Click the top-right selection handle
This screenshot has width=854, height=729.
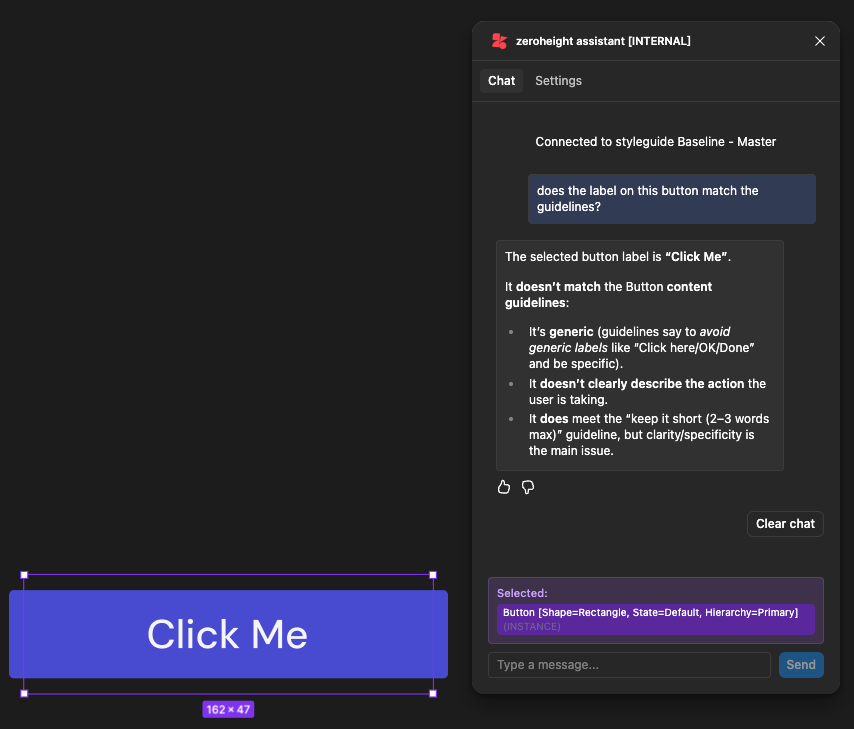(433, 575)
